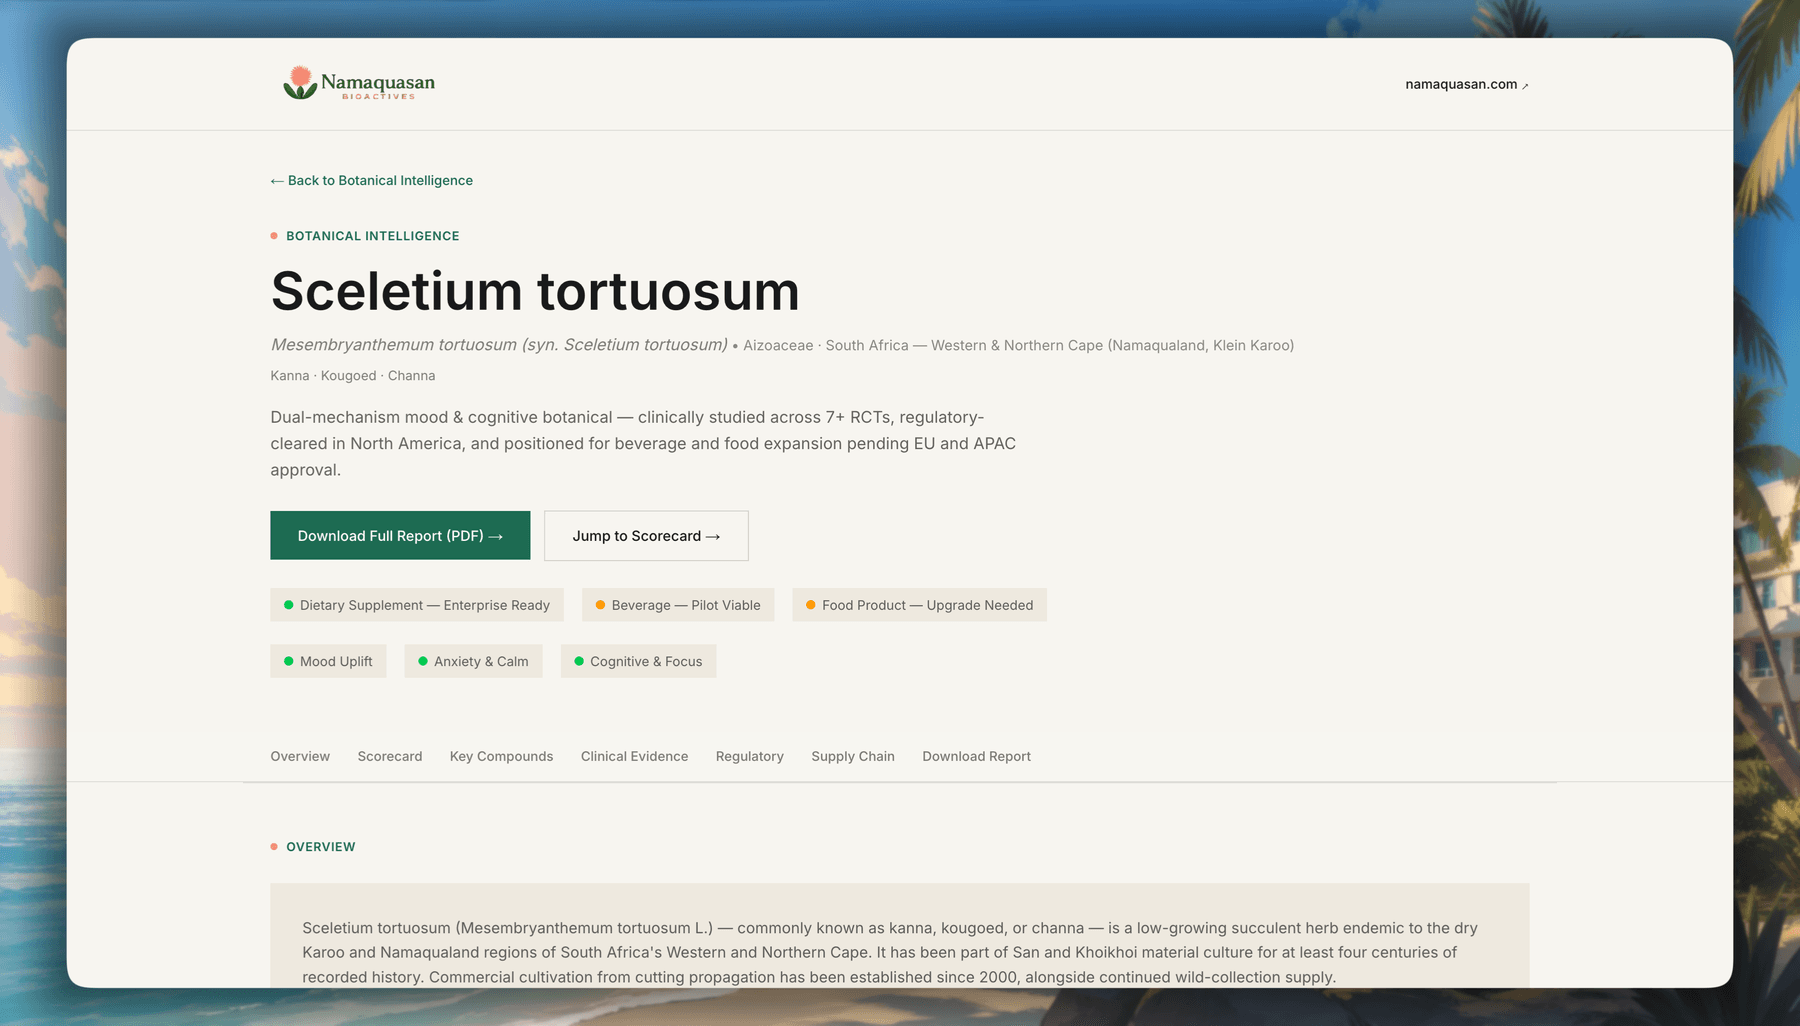Switch to the Supply Chain tab

(853, 756)
